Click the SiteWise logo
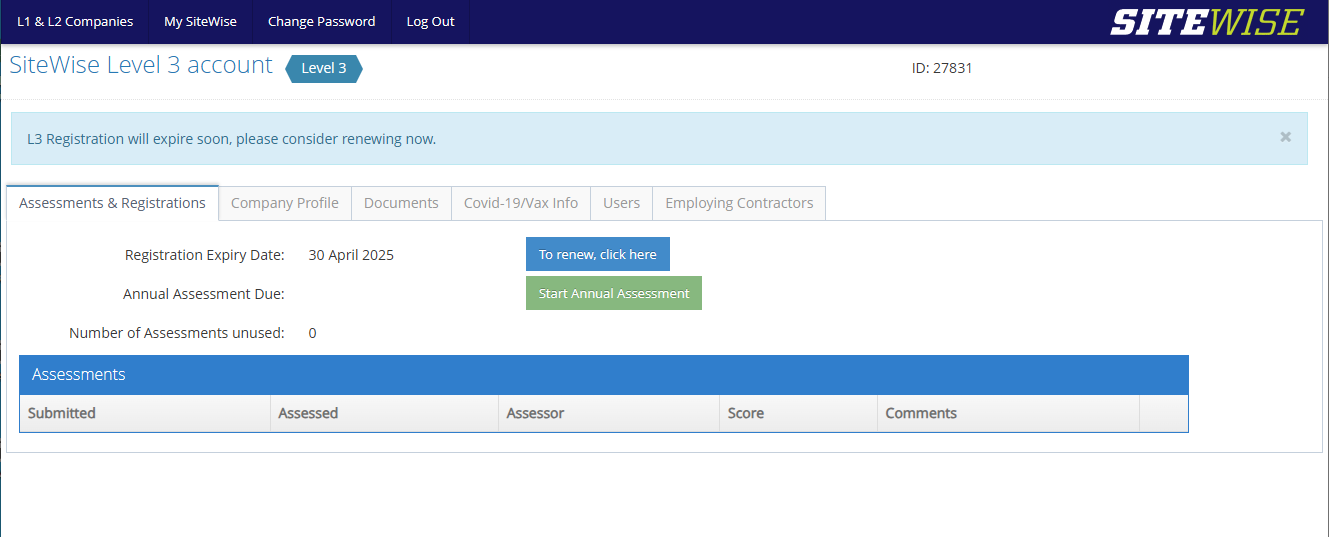1329x537 pixels. 1207,22
